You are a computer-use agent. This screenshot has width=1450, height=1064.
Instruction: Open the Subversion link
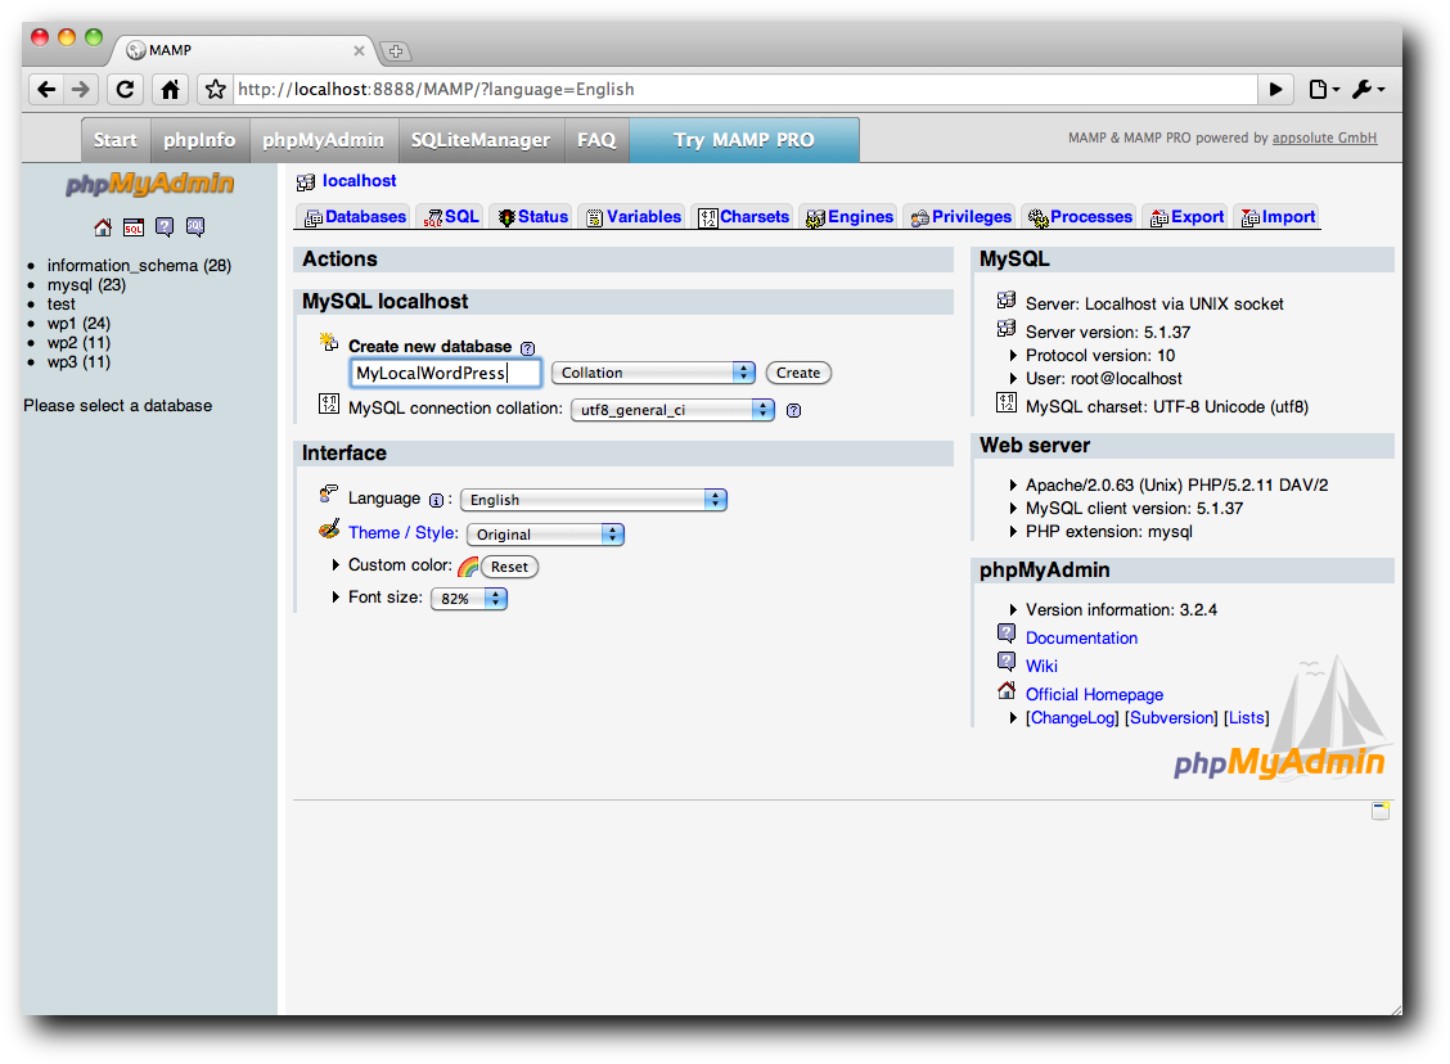1171,718
